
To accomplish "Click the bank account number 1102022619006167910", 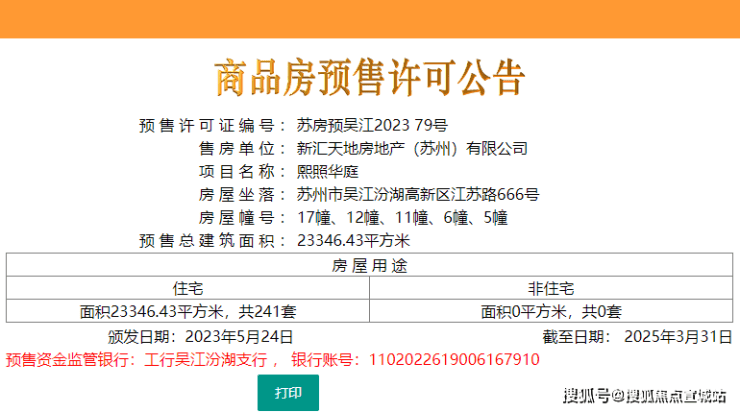I will [454, 360].
